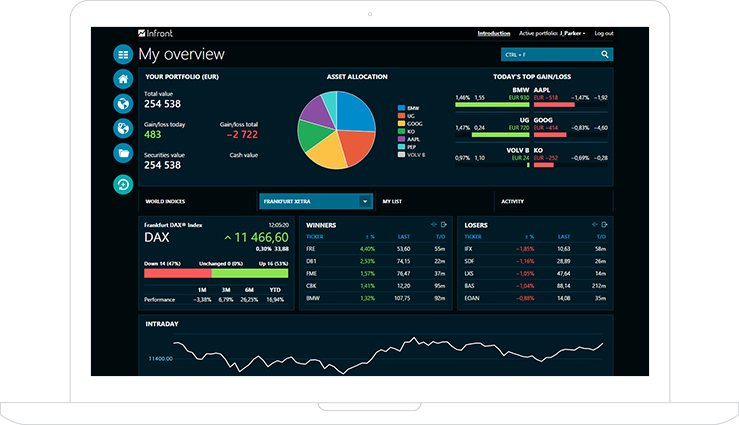The image size is (739, 425).
Task: Click the Losers panel export icon
Action: click(604, 225)
